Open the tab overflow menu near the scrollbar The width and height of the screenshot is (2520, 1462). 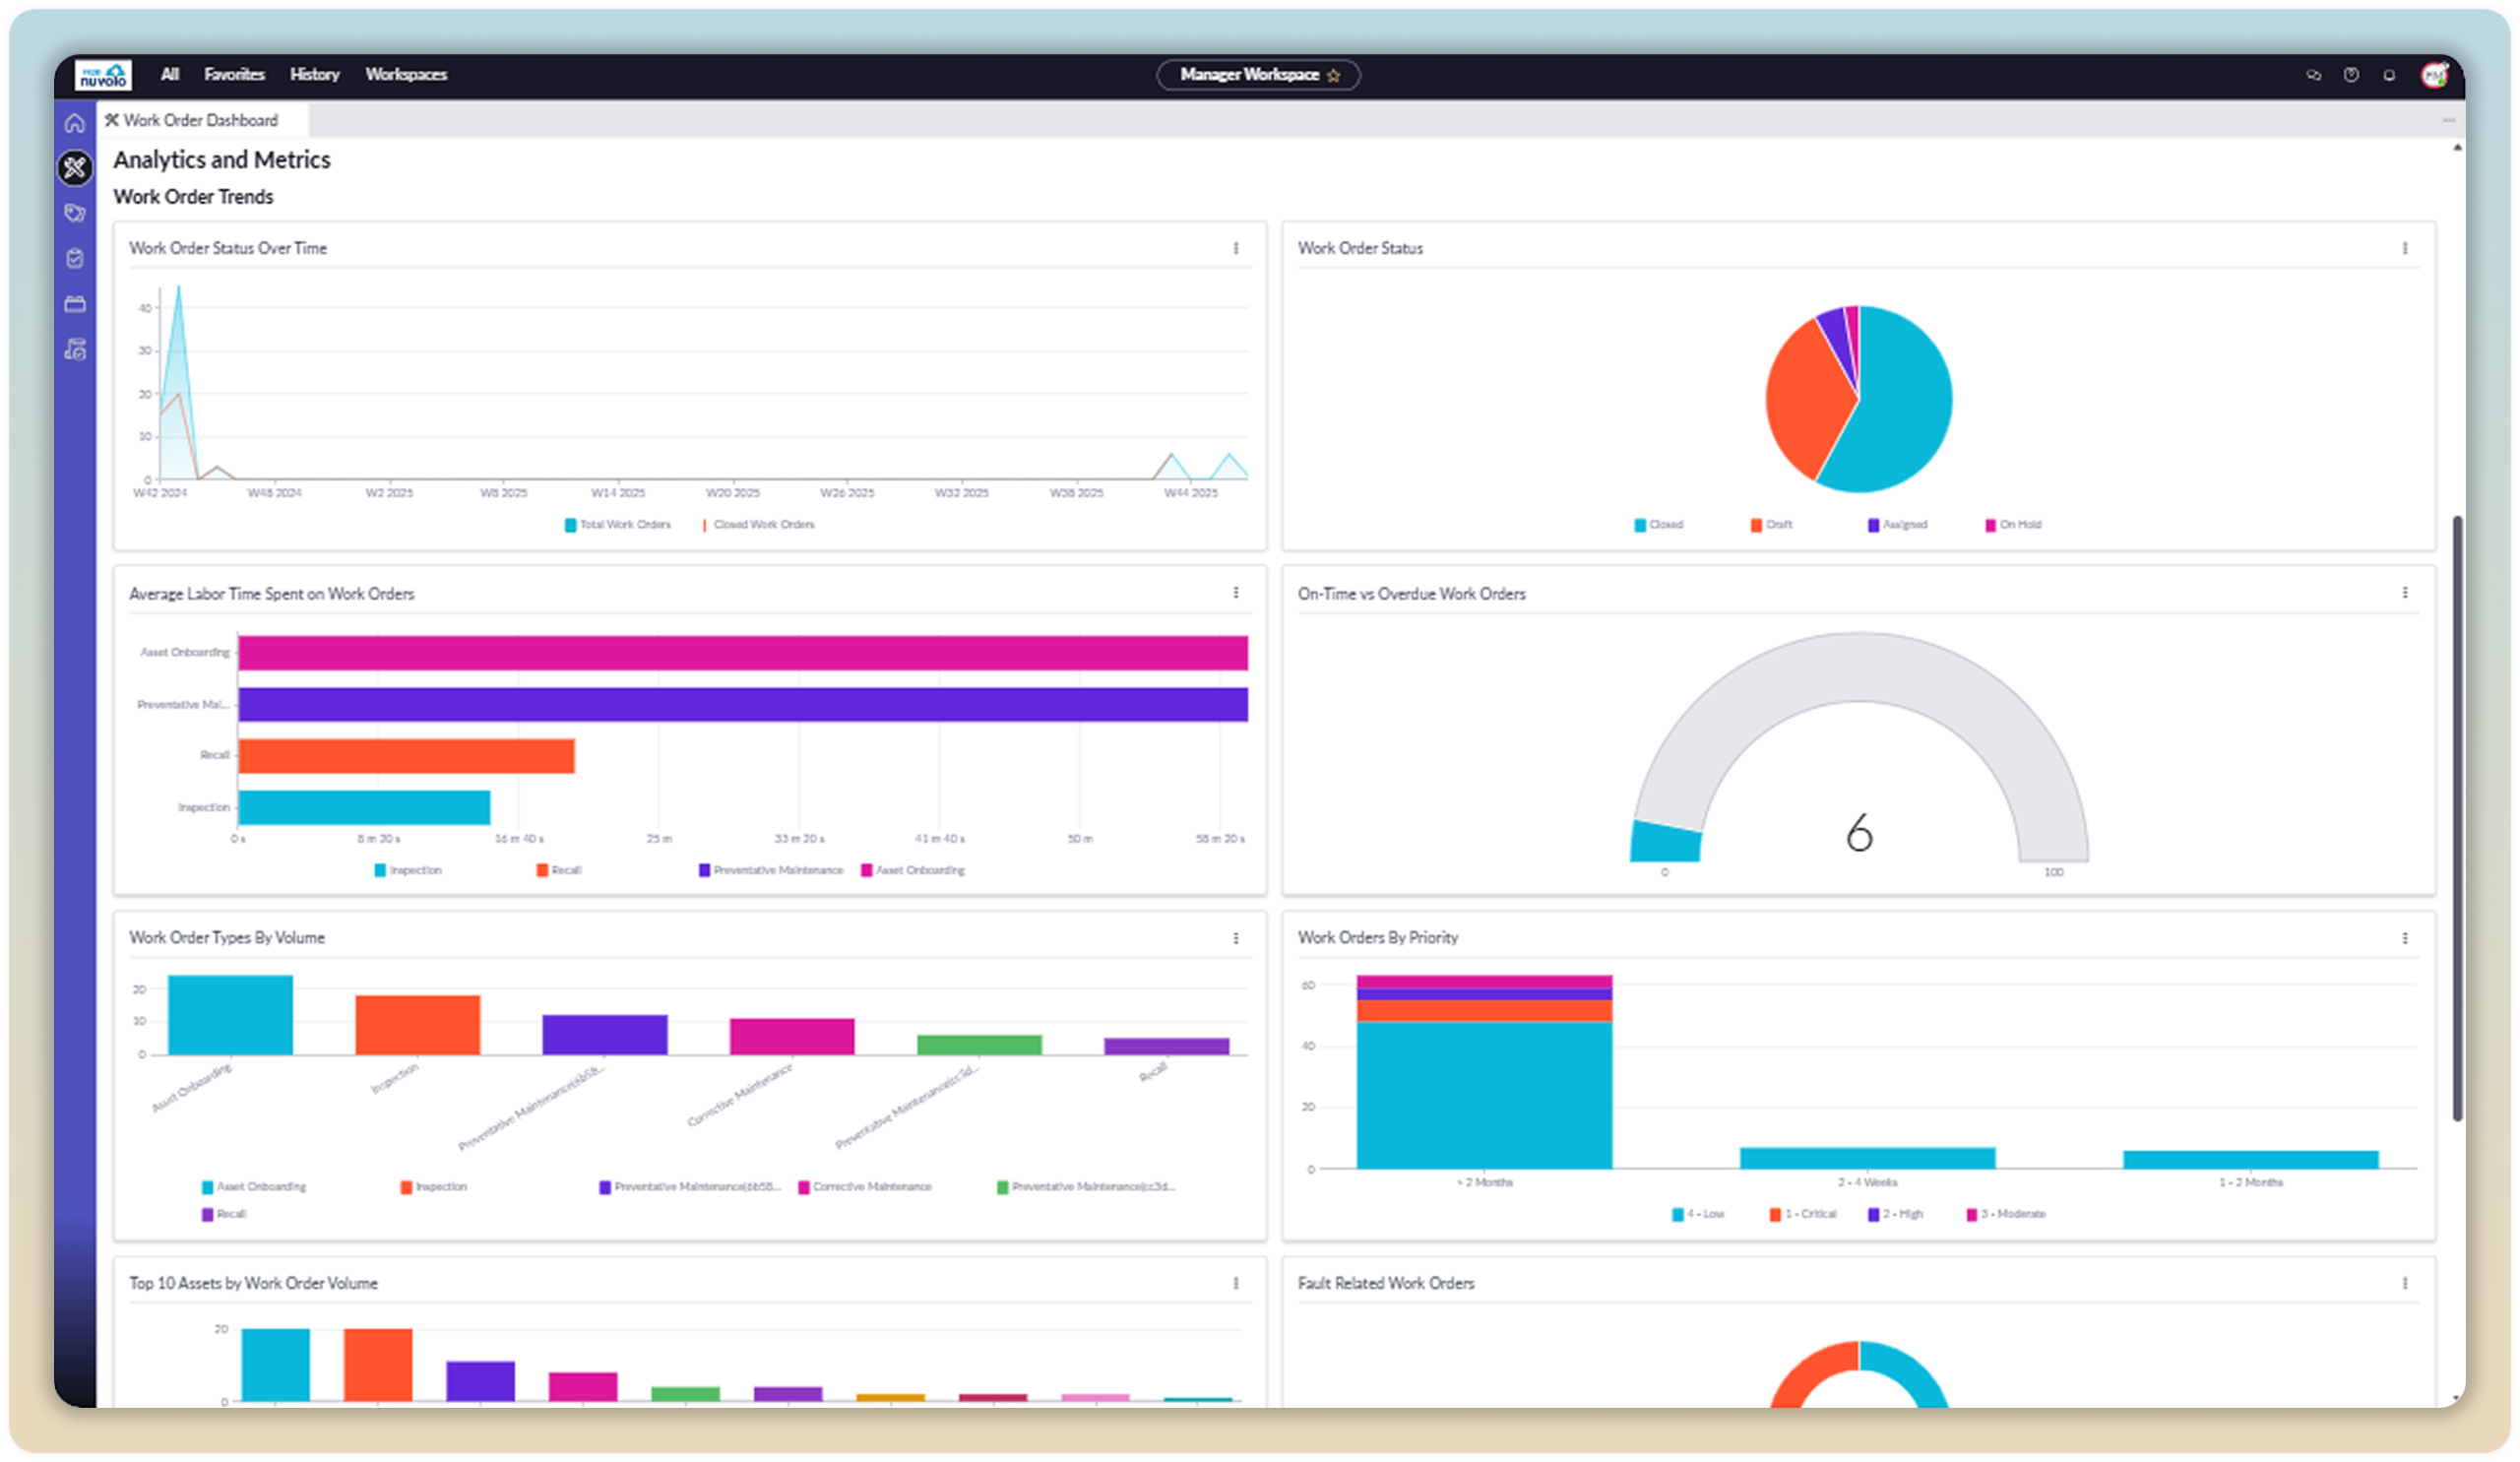2449,119
